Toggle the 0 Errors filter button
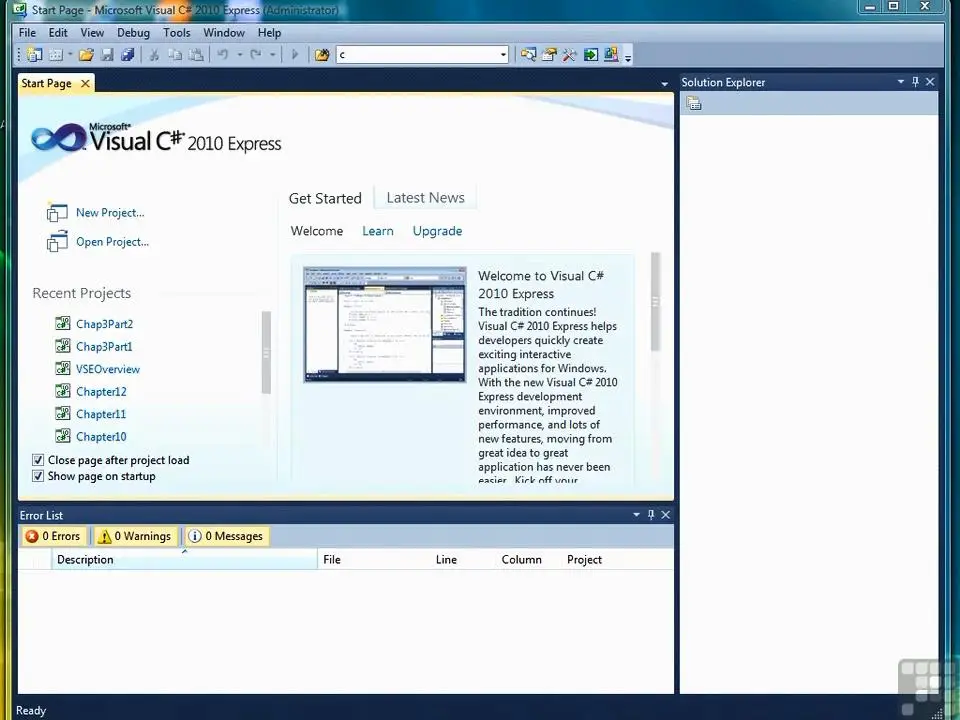This screenshot has width=960, height=720. (53, 536)
